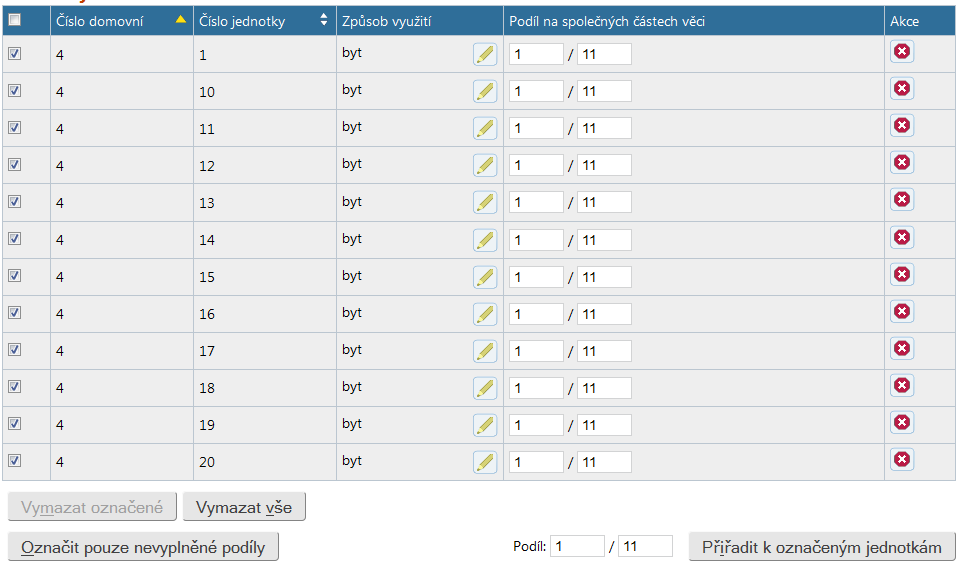Viewport: 963px width, 565px height.
Task: Focus the bottom Podíl numerator field
Action: pos(577,547)
